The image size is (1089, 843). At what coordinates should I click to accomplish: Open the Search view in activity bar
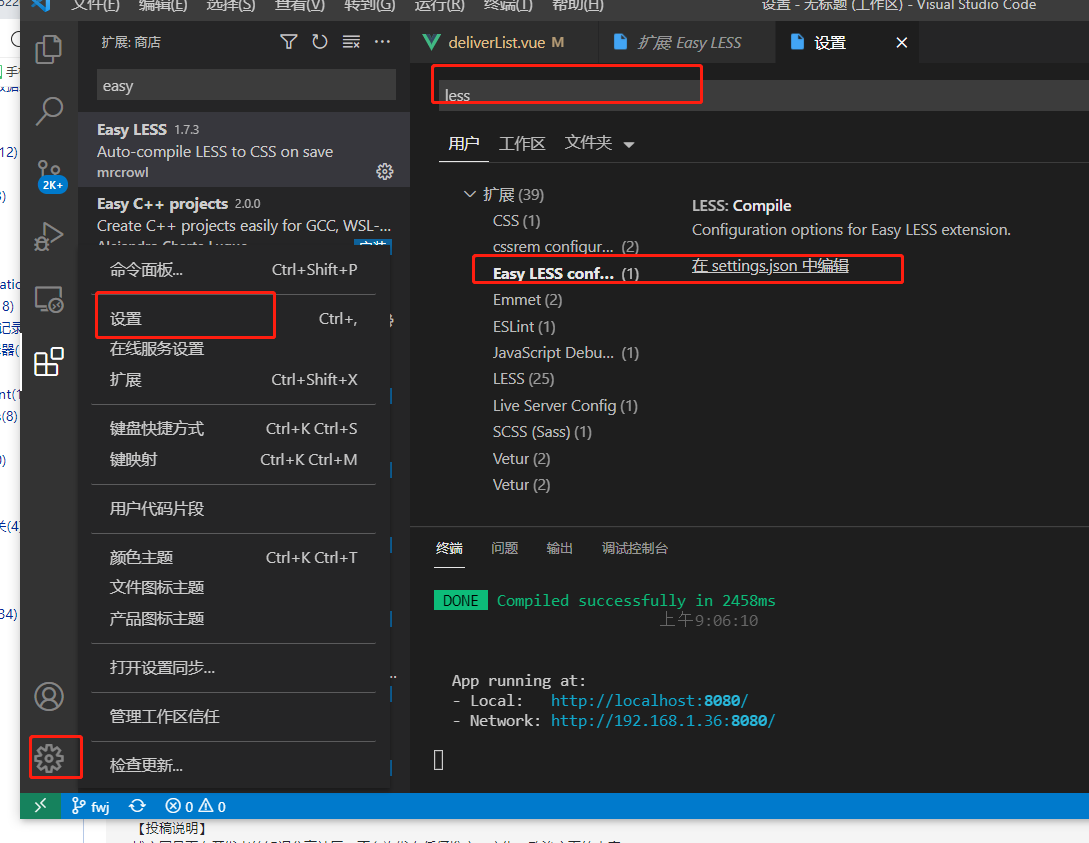pyautogui.click(x=49, y=110)
